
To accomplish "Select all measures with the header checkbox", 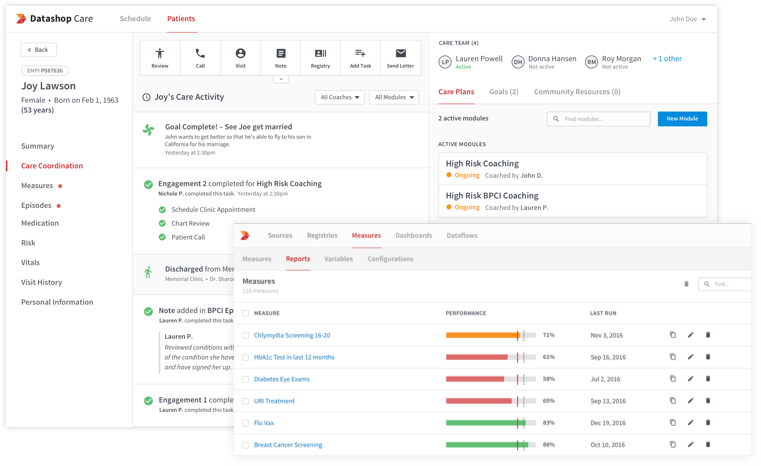I will [x=246, y=313].
